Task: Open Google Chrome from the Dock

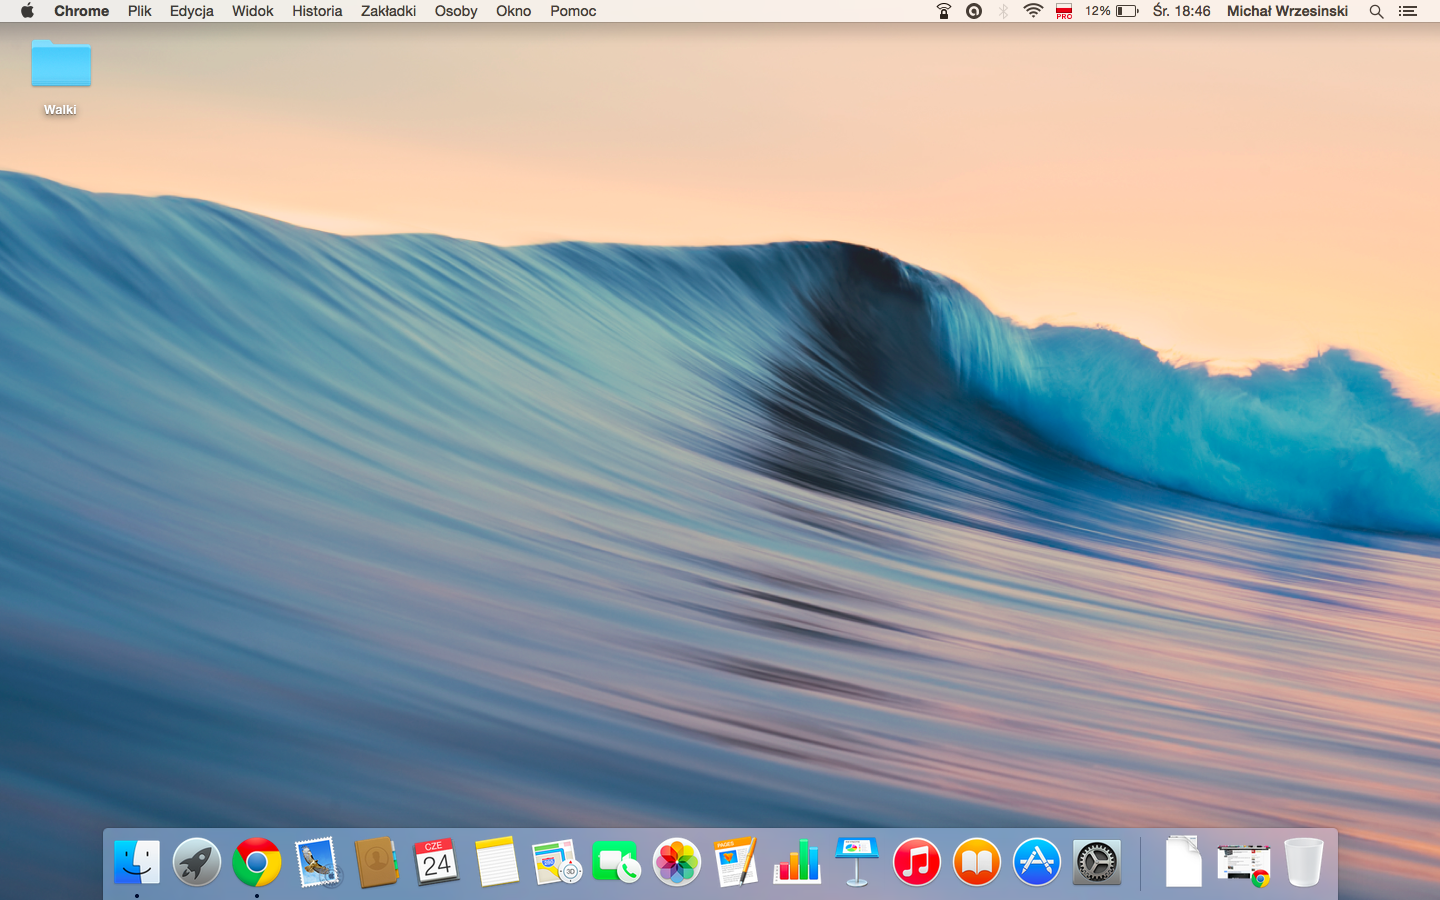Action: pyautogui.click(x=257, y=862)
